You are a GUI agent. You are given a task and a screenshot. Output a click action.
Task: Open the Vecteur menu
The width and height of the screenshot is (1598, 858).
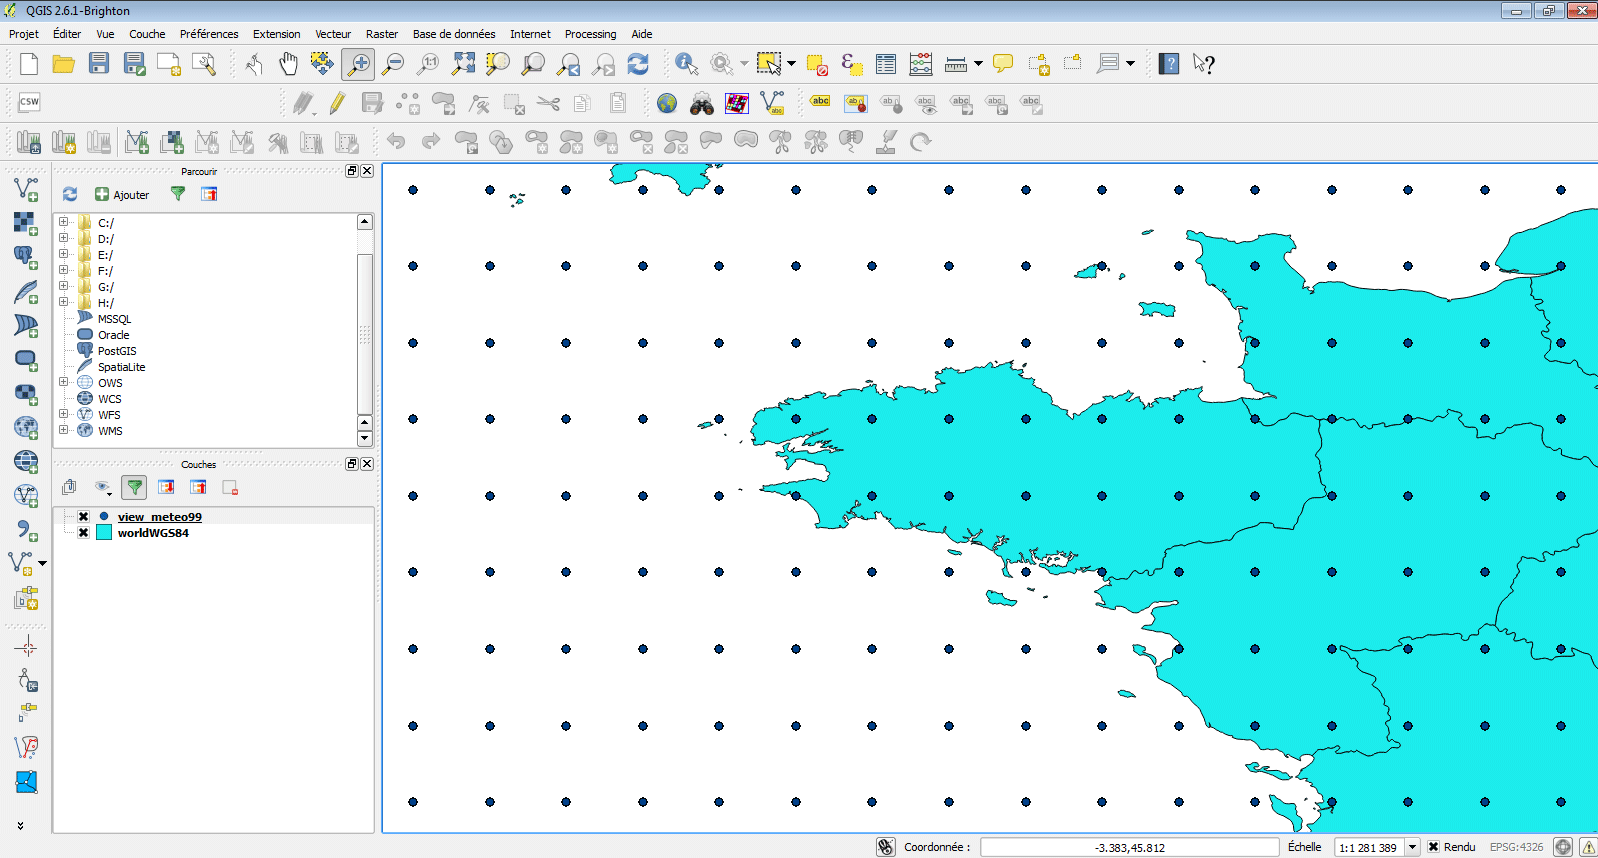pyautogui.click(x=333, y=34)
